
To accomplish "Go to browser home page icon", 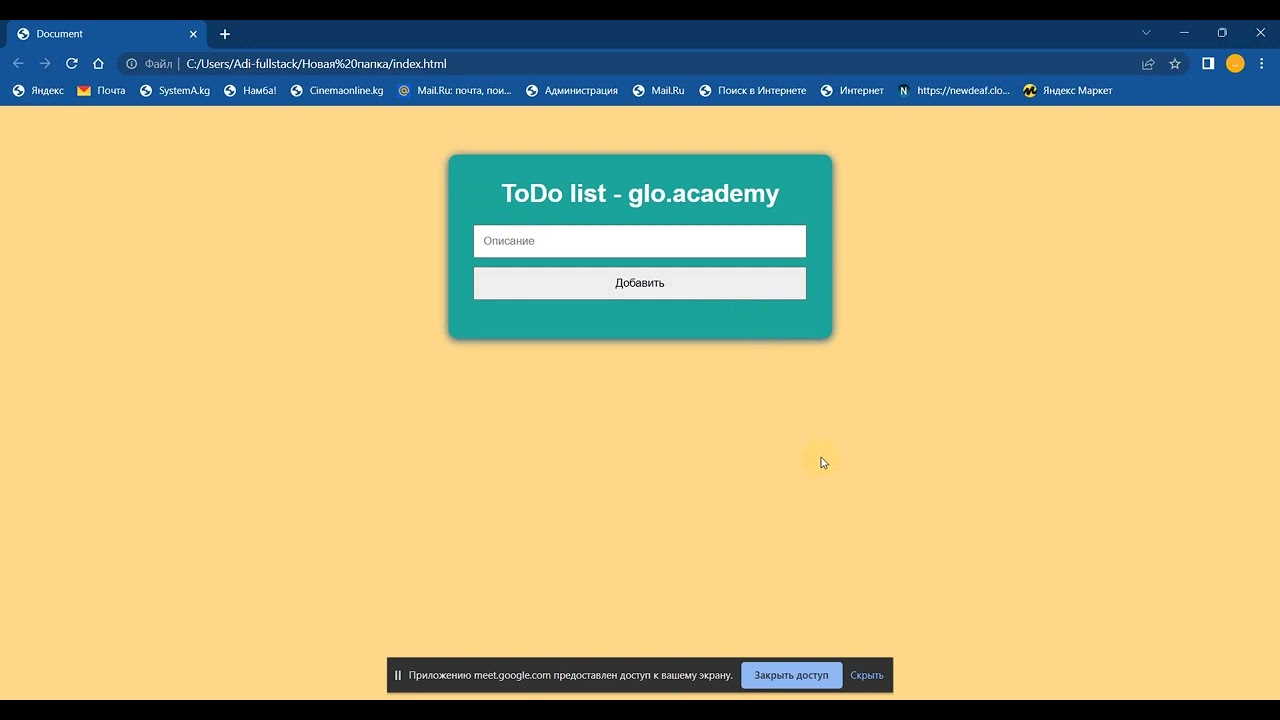I will tap(98, 63).
